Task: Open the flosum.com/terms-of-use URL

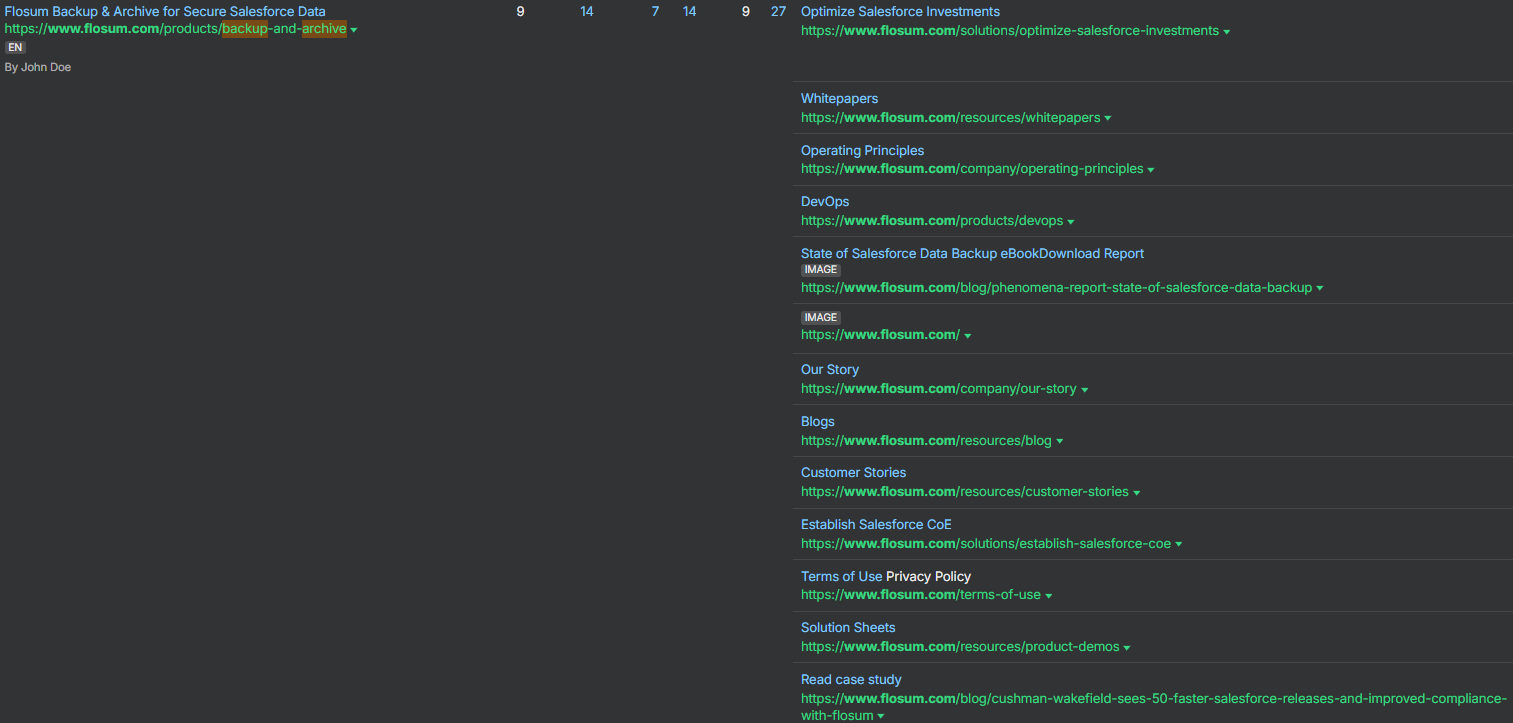Action: click(x=921, y=595)
